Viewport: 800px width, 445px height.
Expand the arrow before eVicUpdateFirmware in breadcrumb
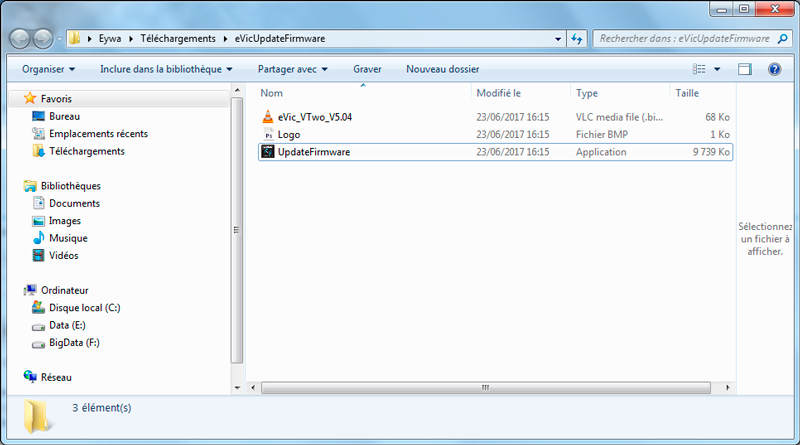(225, 39)
